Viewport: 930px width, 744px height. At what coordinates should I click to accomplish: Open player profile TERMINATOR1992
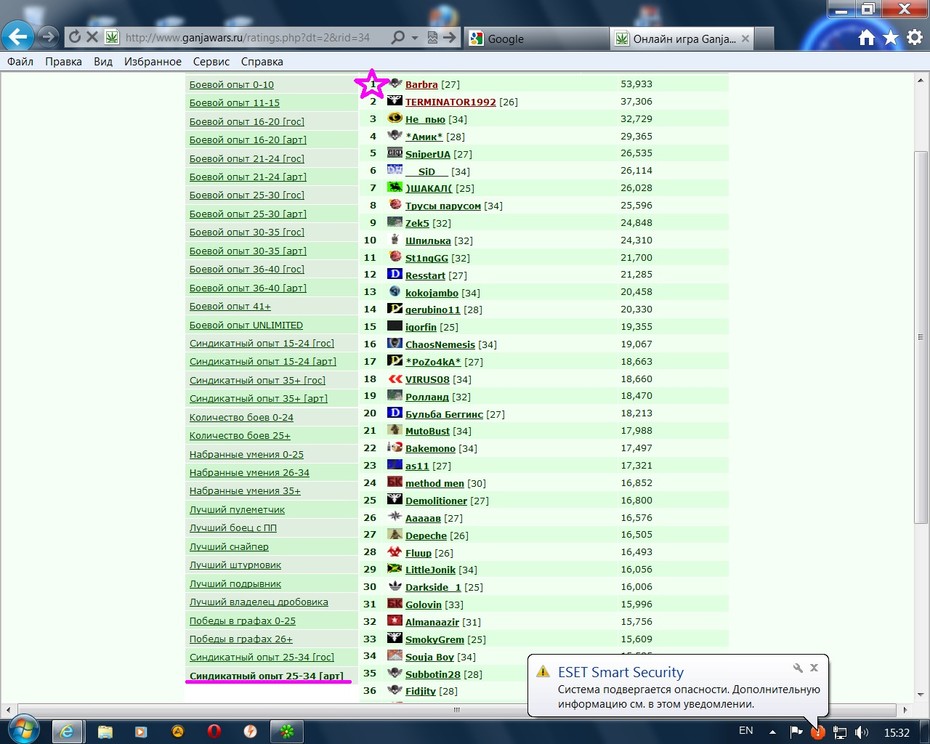tap(450, 101)
